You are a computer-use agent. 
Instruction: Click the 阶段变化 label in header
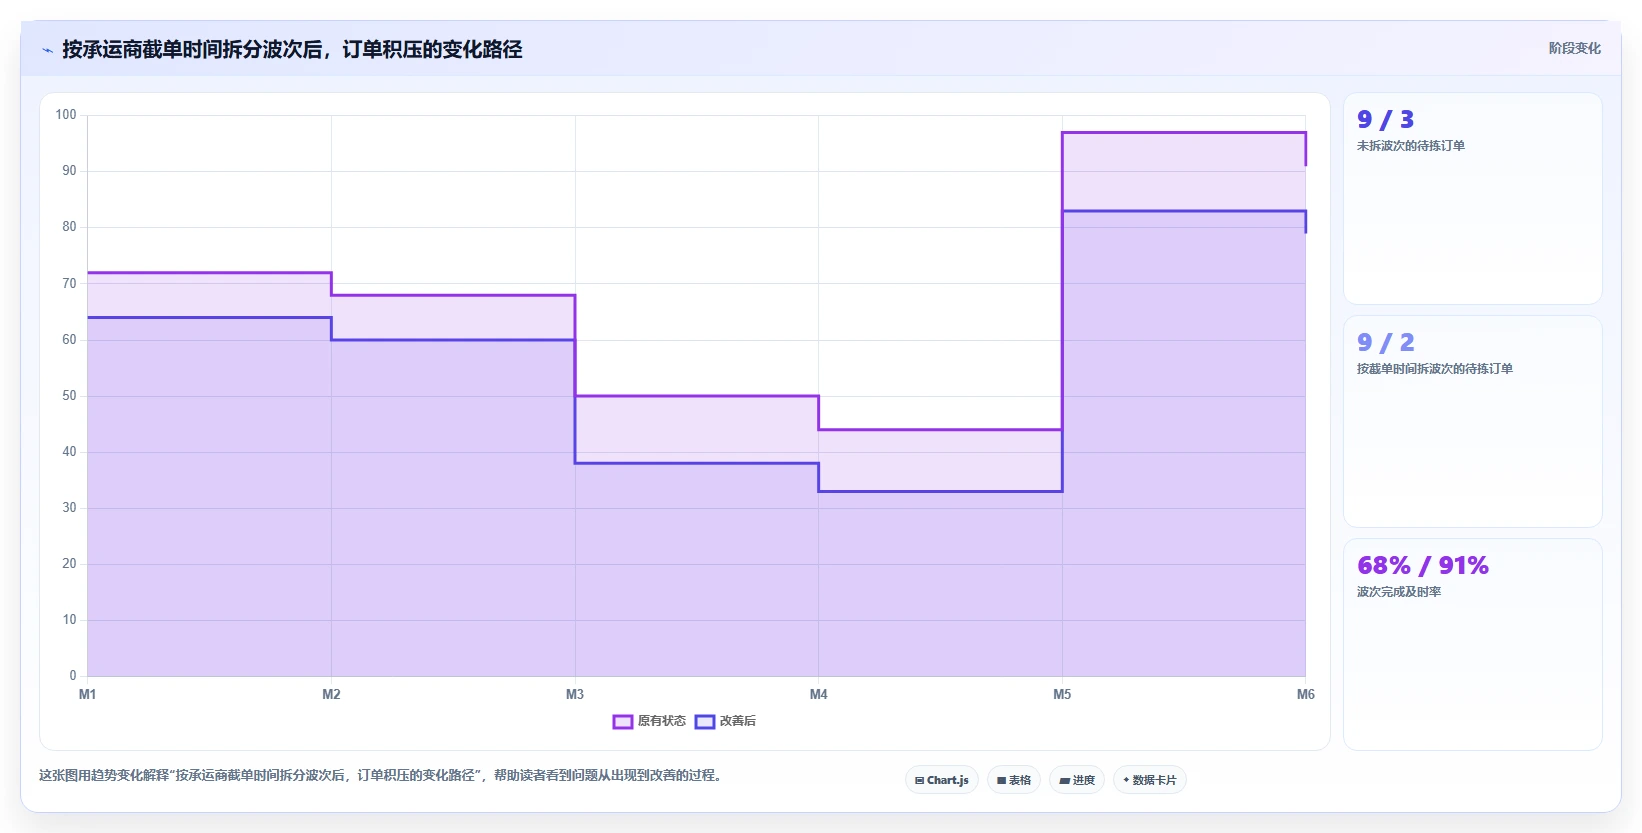coord(1575,48)
